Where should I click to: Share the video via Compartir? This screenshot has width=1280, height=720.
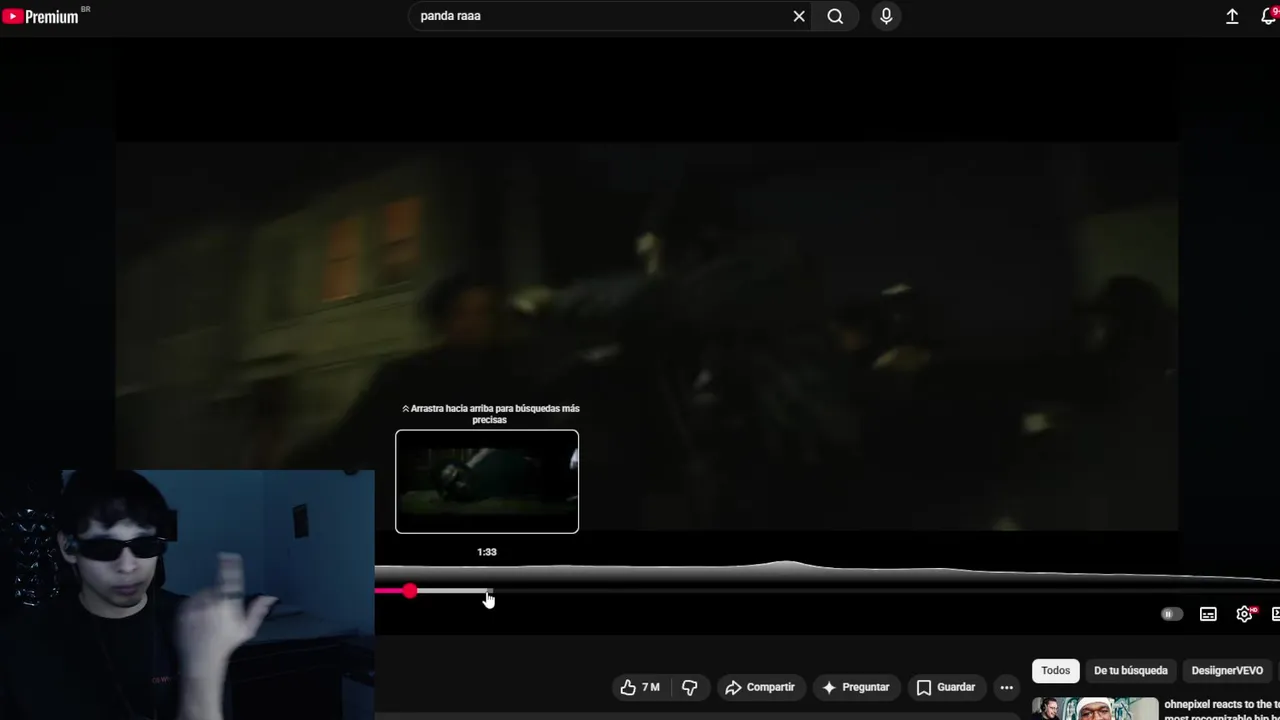coord(760,687)
